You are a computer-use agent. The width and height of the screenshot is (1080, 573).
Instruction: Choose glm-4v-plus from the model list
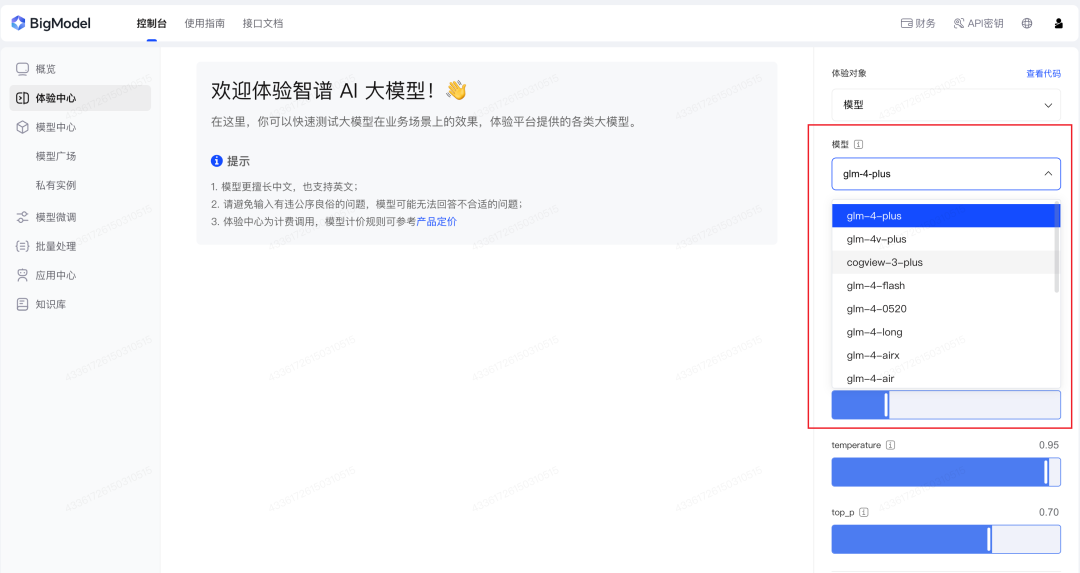pyautogui.click(x=944, y=239)
